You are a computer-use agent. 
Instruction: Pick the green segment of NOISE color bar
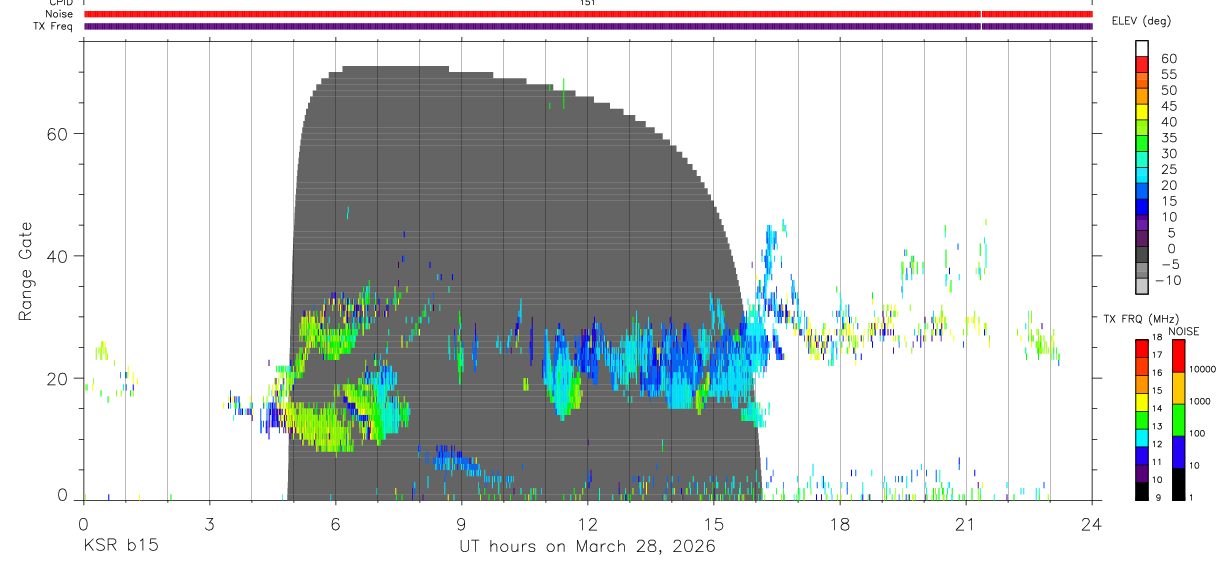[1178, 420]
